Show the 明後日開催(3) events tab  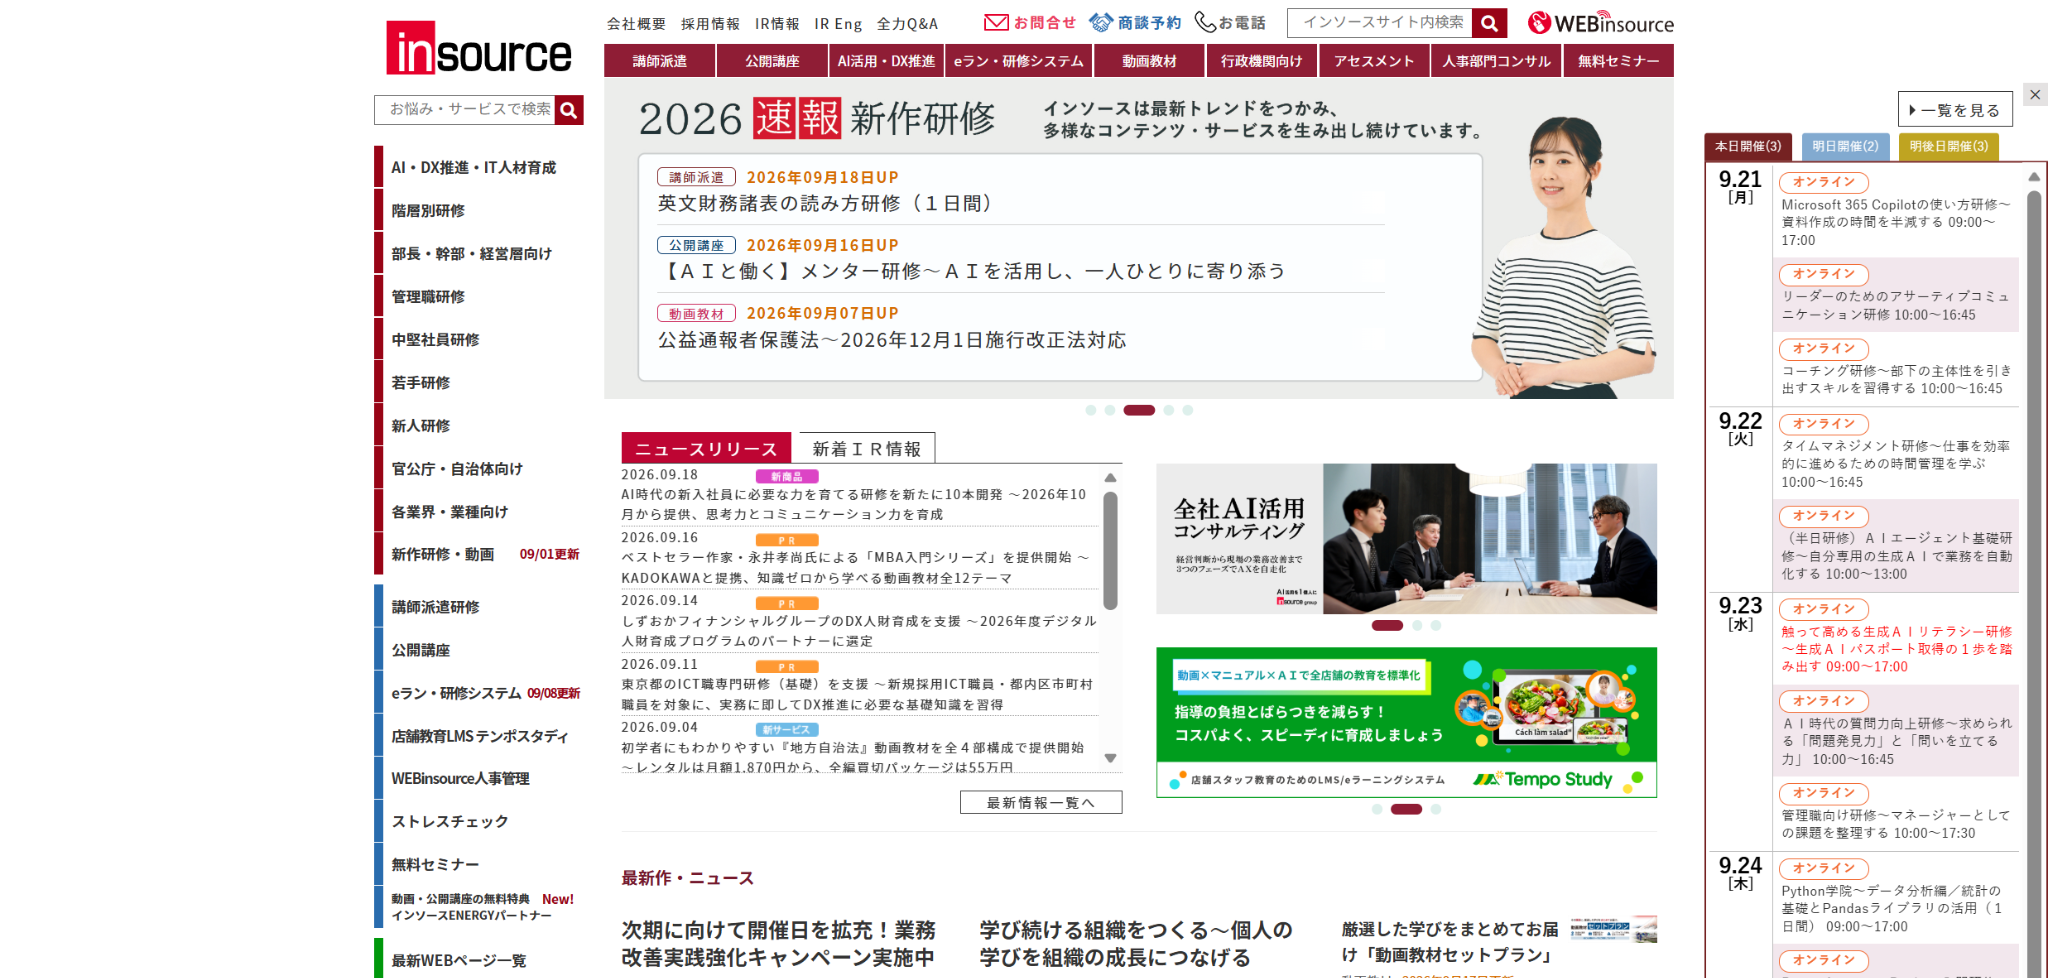tap(1949, 146)
